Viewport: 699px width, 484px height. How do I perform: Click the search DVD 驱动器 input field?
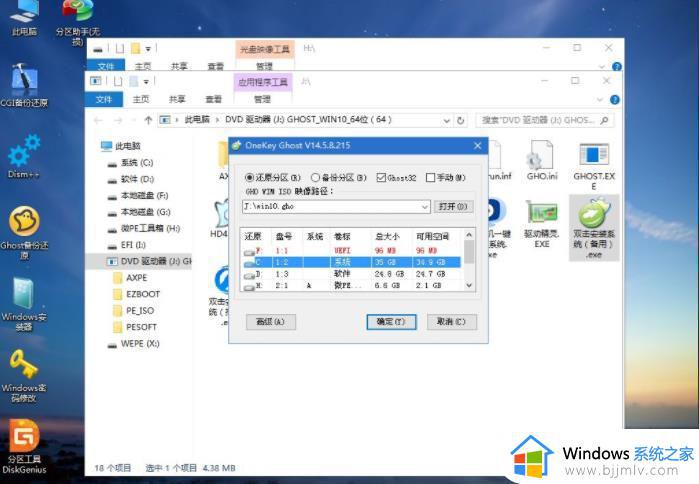[x=539, y=120]
